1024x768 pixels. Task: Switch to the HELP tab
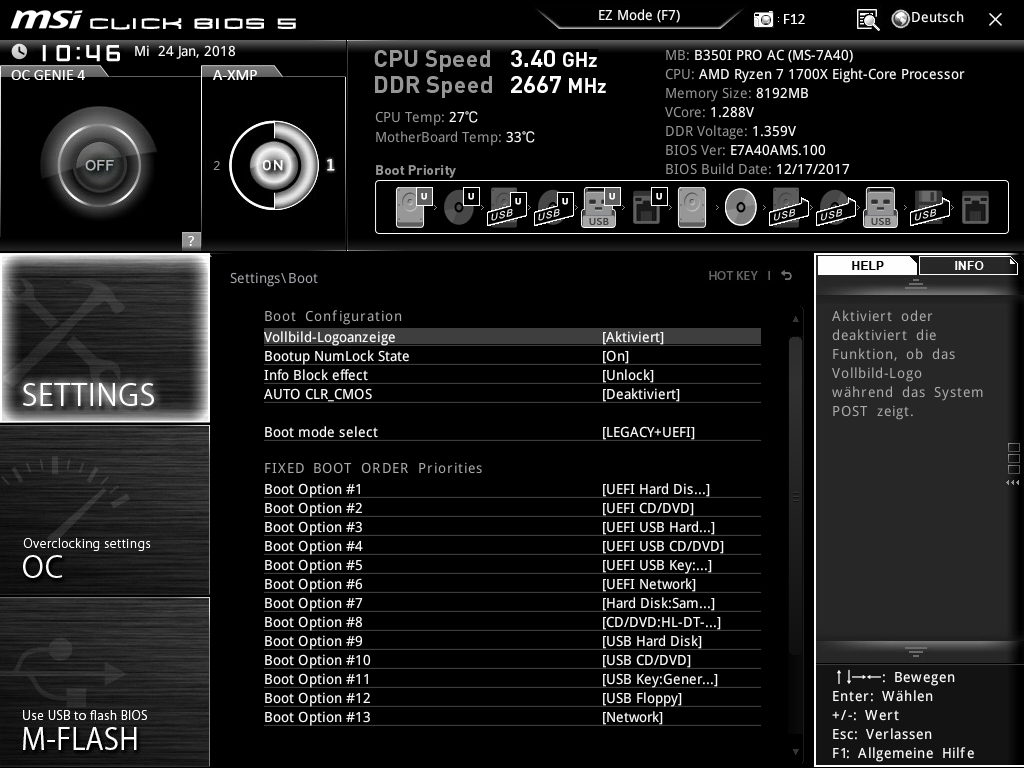(867, 265)
